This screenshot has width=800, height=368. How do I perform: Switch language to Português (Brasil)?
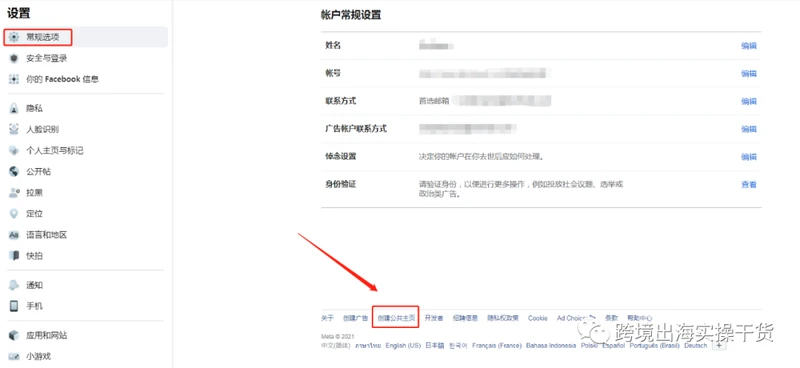click(x=655, y=346)
